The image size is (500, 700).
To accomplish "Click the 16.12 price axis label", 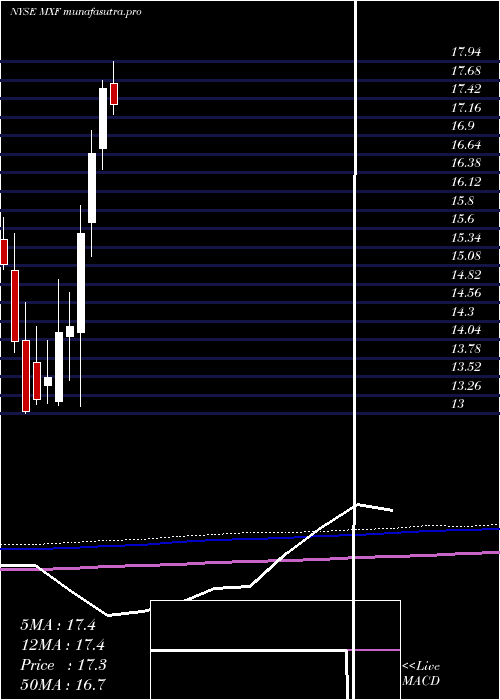I will point(466,182).
